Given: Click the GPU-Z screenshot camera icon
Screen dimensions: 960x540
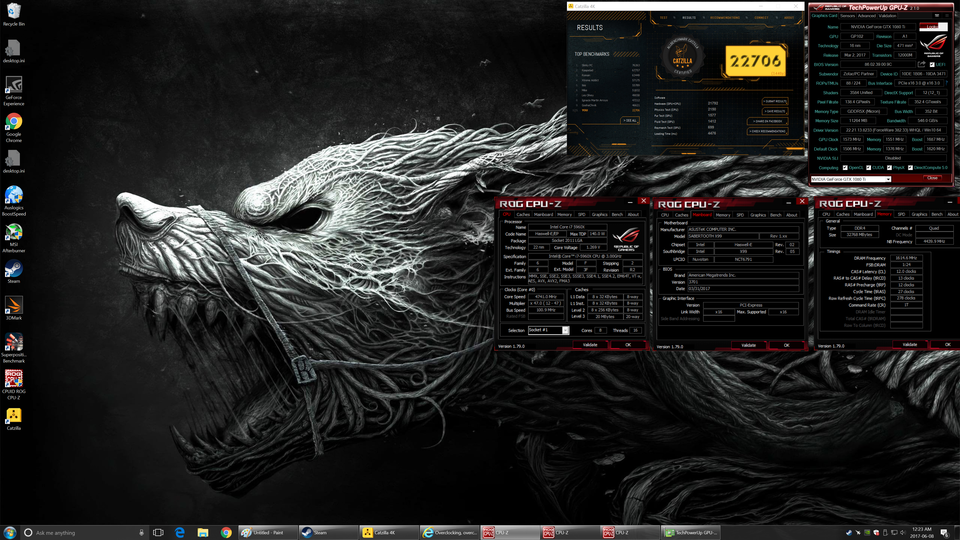Looking at the screenshot, I should [937, 15].
